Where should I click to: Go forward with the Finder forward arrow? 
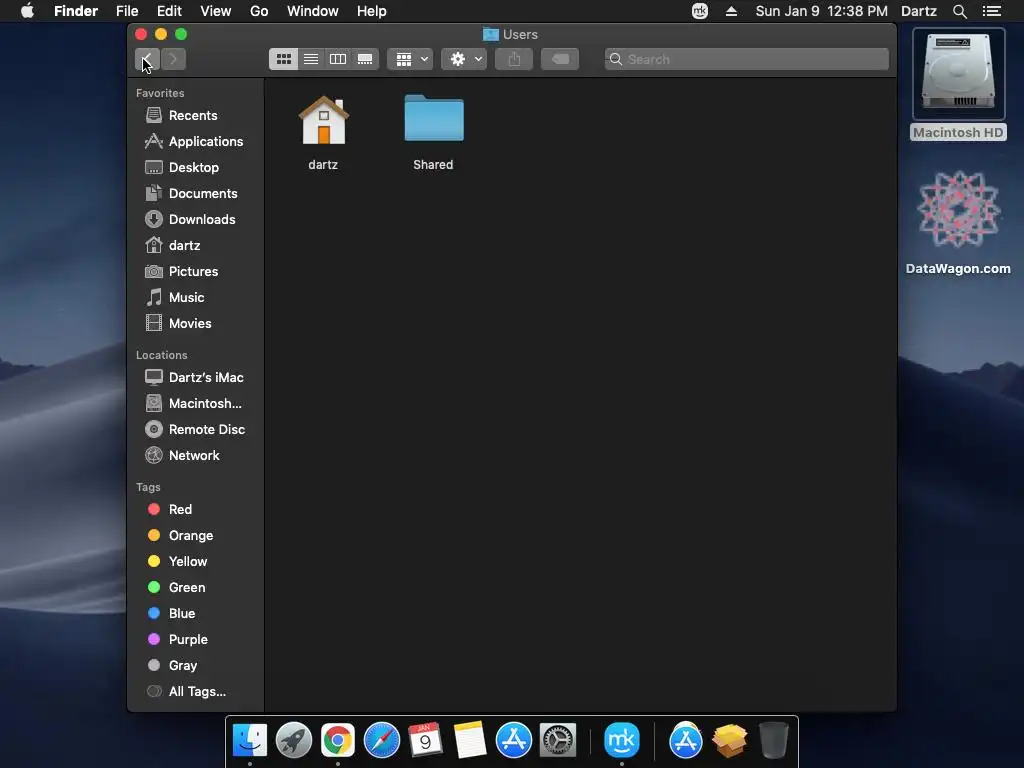(174, 59)
